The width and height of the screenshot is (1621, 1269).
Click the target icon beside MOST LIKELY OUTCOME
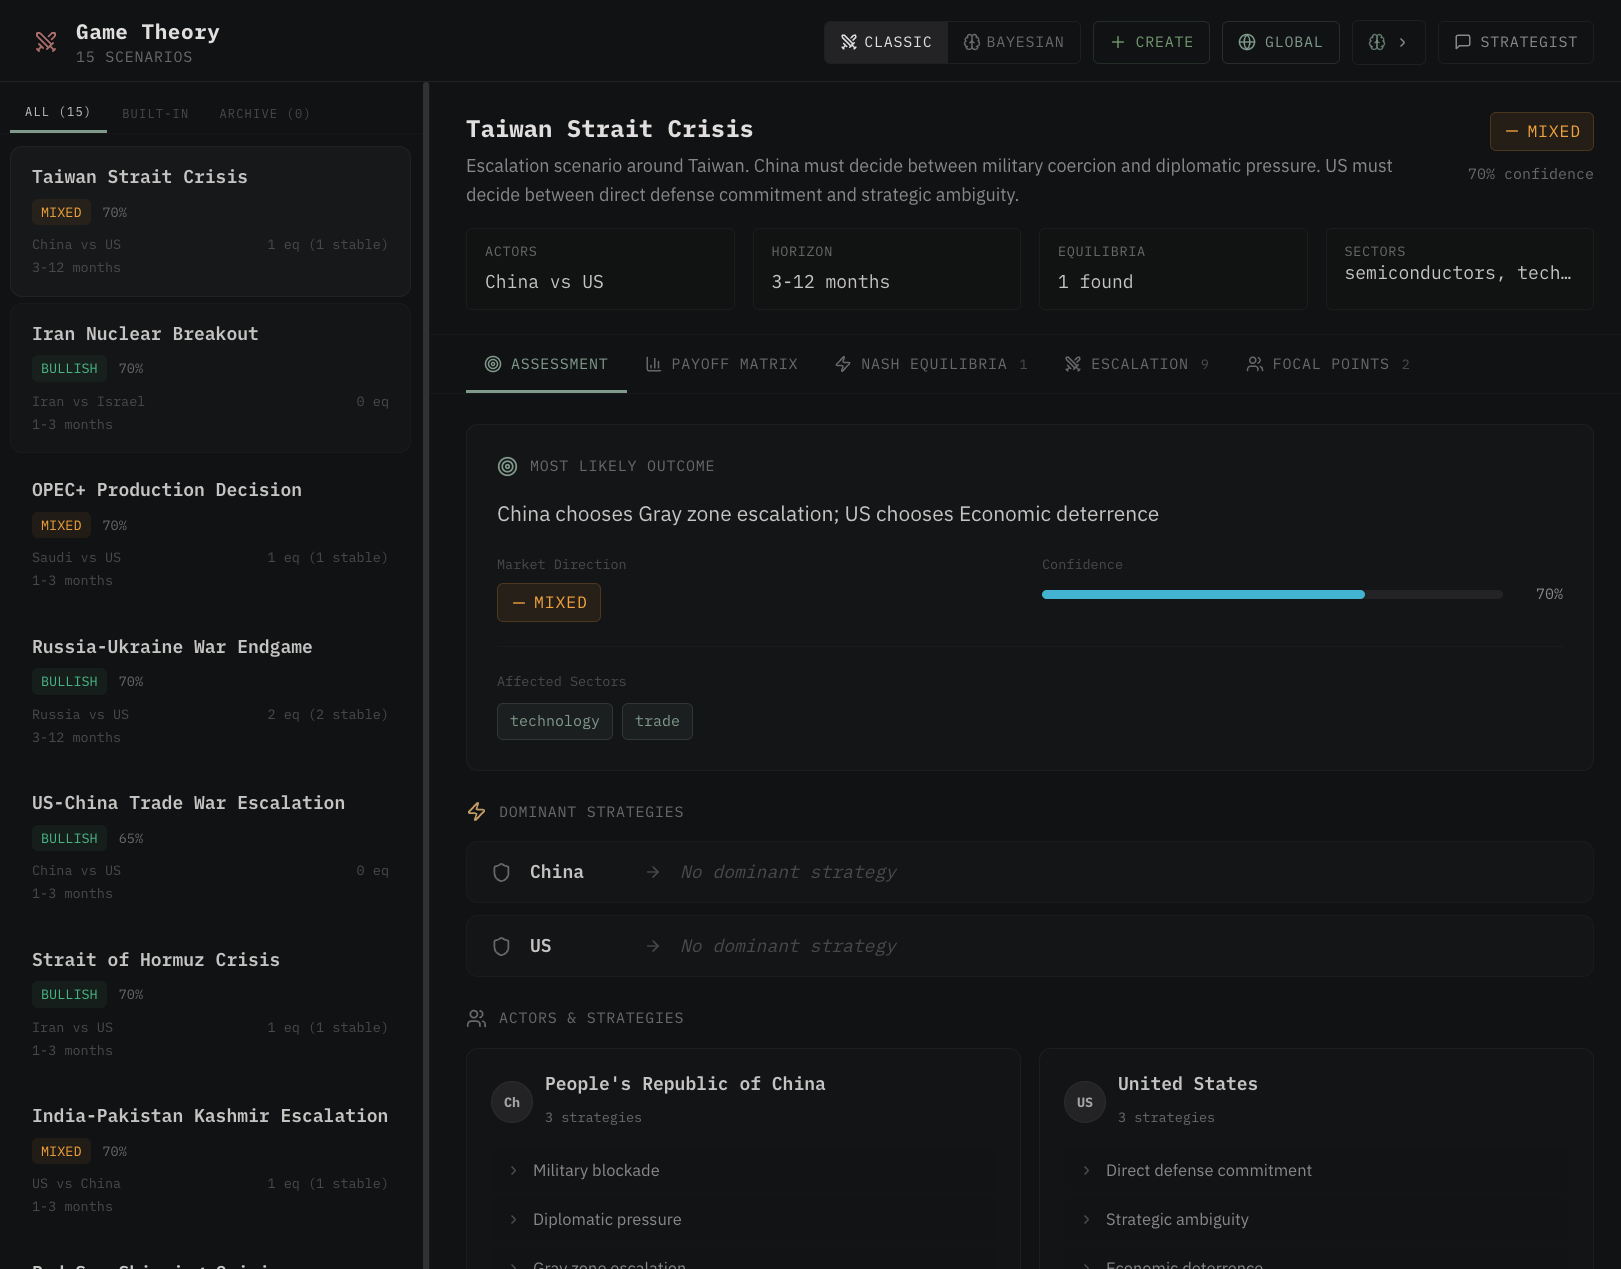(x=508, y=466)
